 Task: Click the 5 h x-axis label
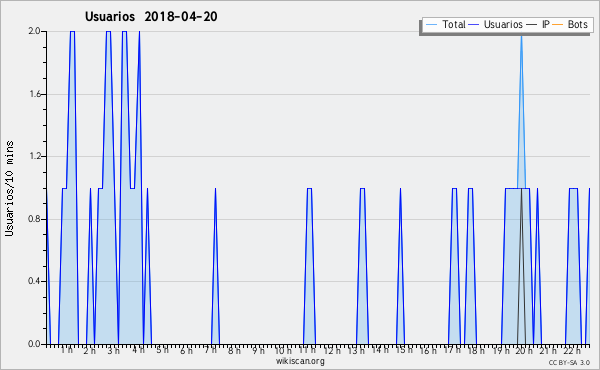click(x=162, y=350)
